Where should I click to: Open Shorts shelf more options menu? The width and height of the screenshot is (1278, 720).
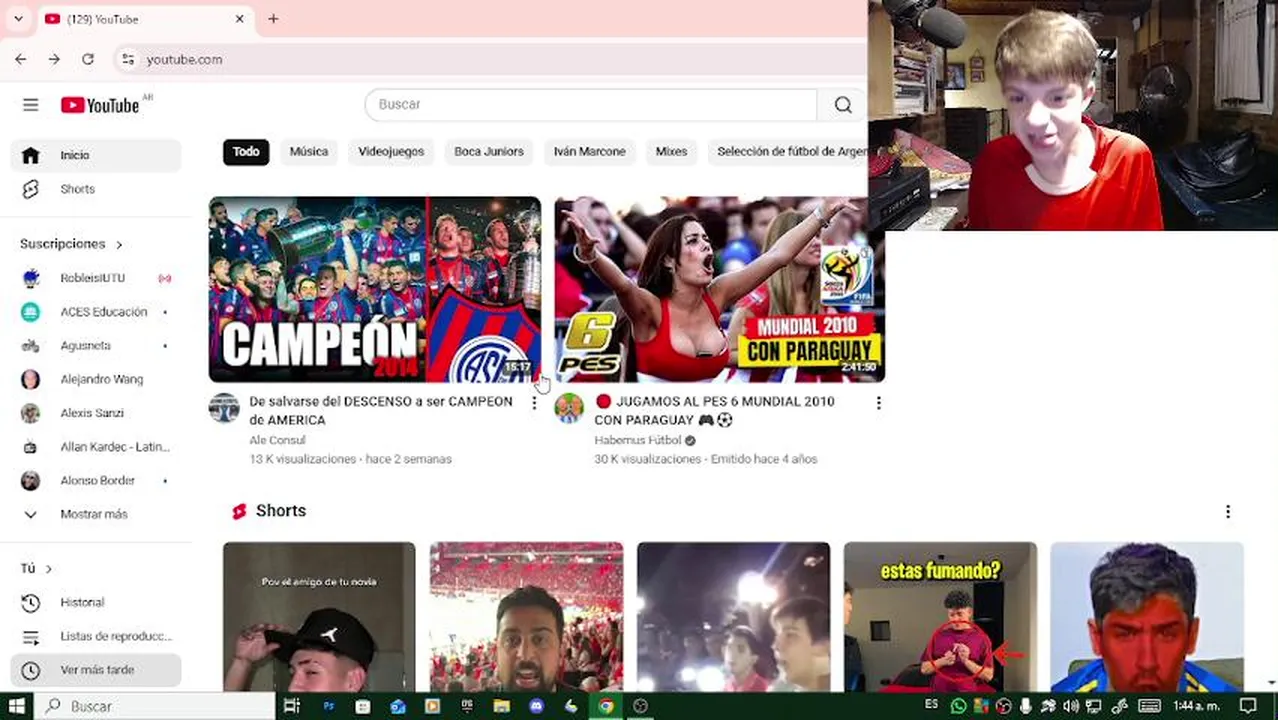click(x=1228, y=511)
